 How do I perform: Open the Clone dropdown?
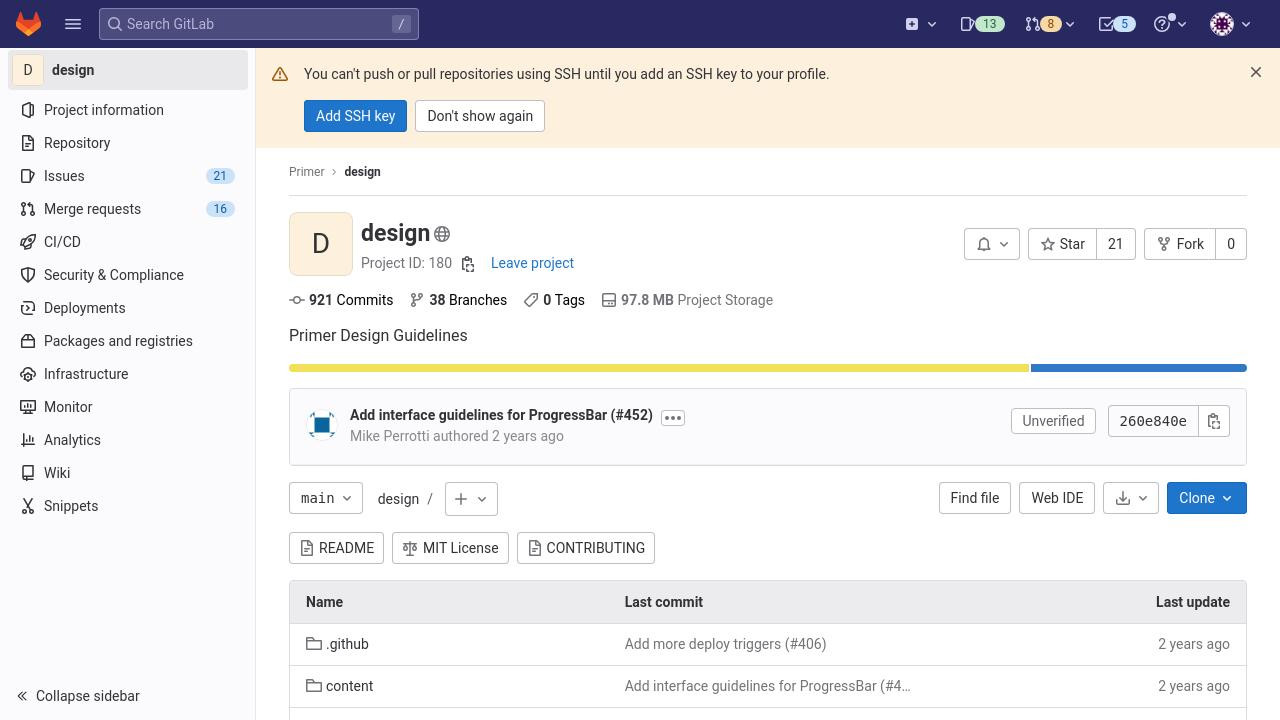(1207, 498)
